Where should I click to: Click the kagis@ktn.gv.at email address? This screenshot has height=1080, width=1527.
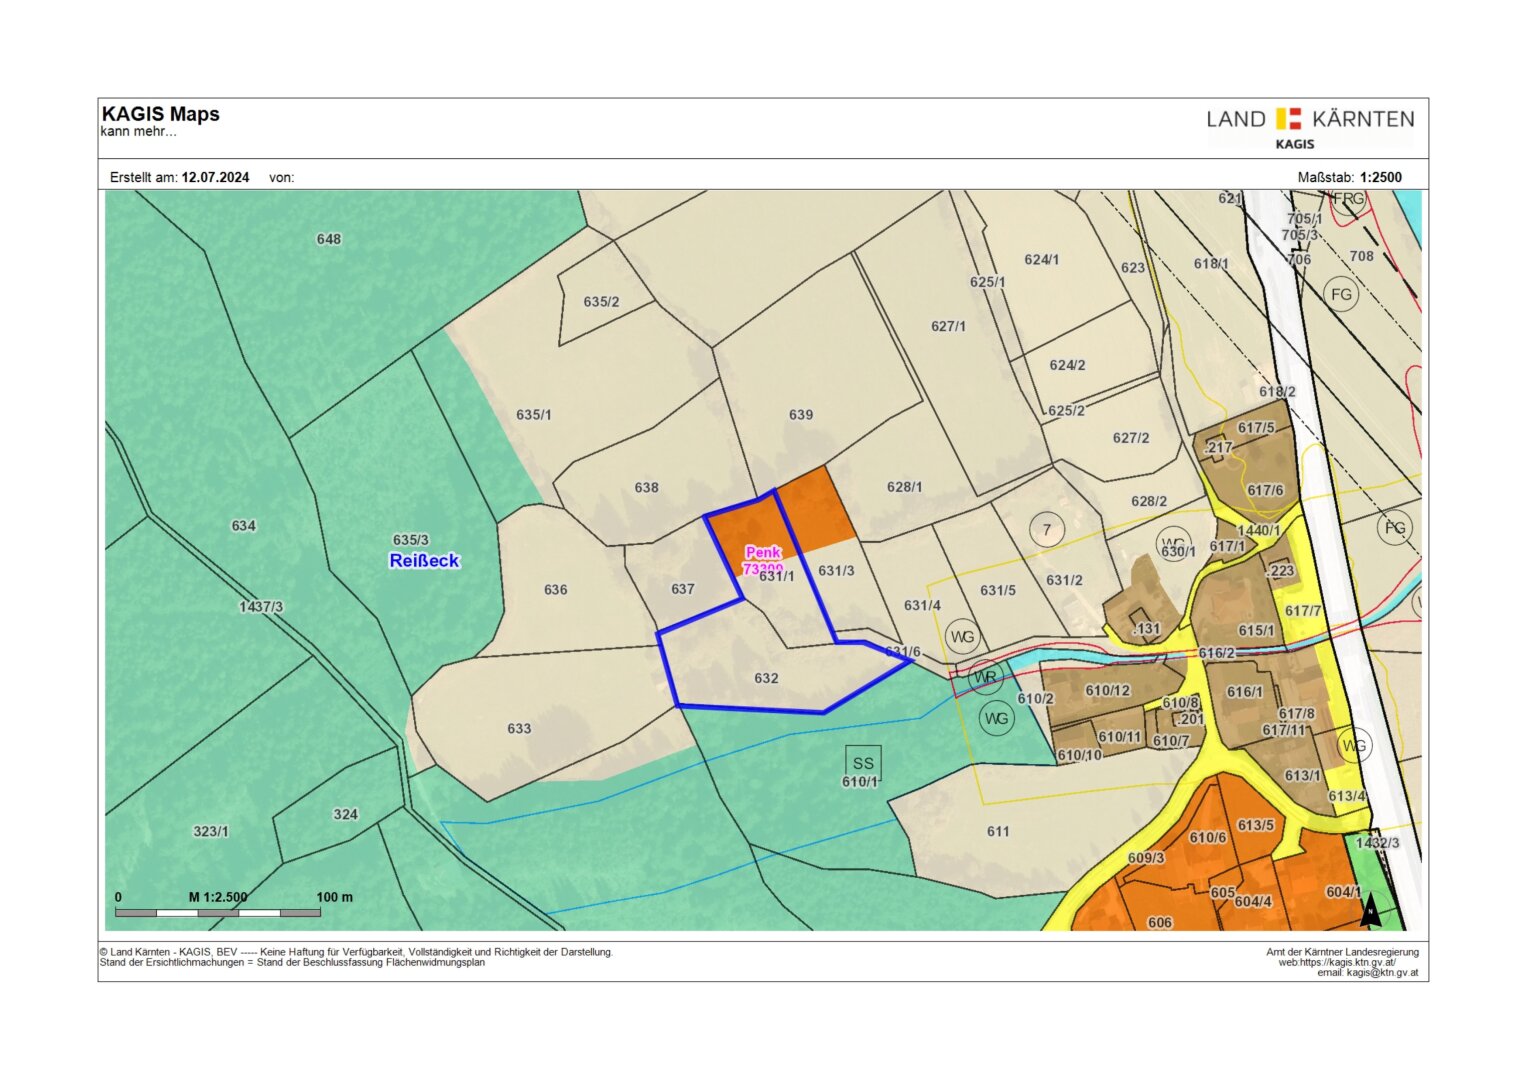coord(1381,972)
